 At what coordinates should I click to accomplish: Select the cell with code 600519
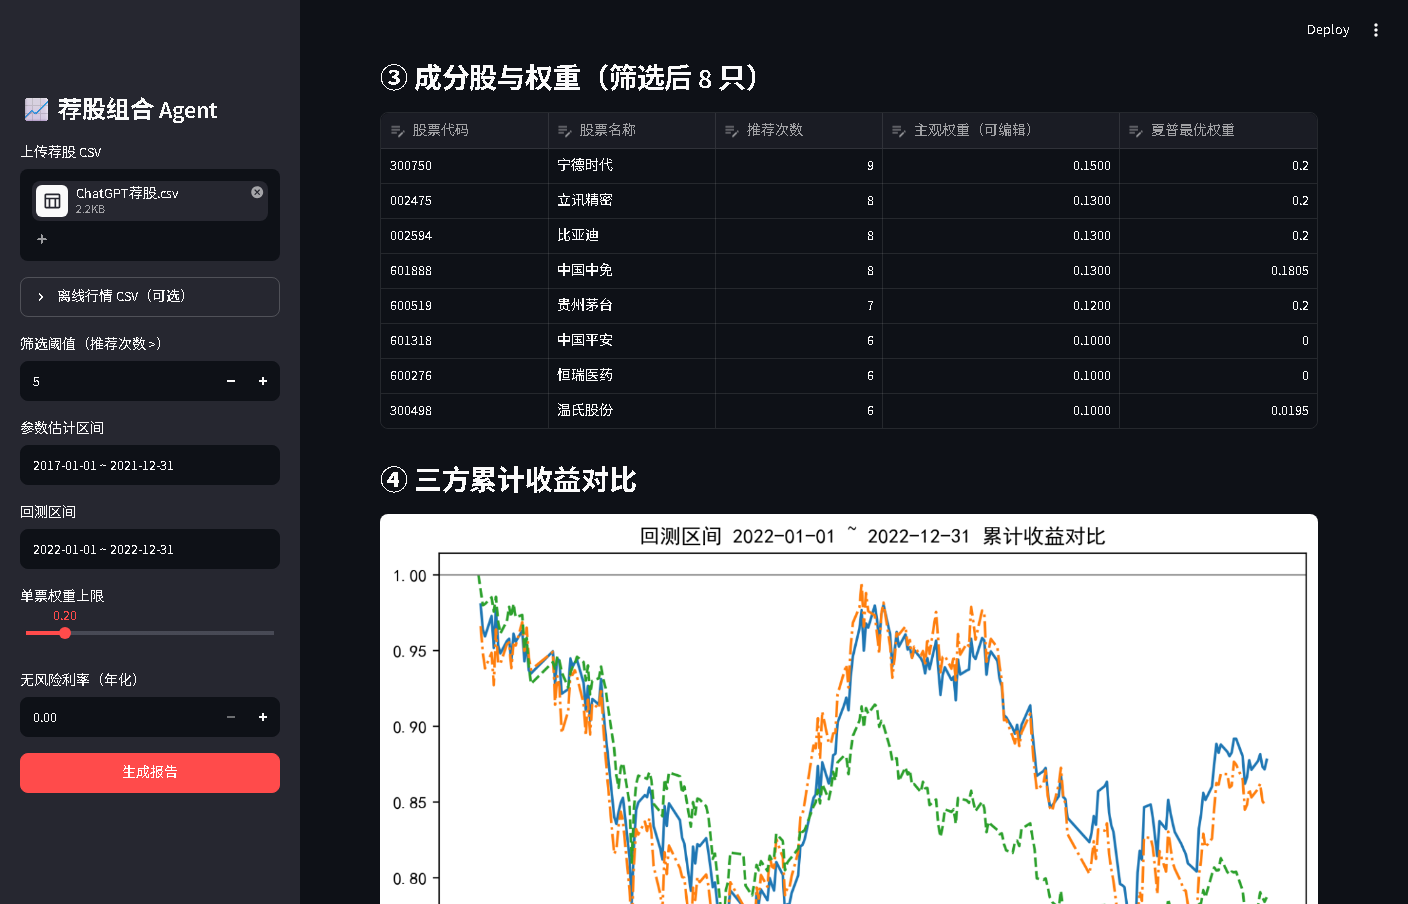point(464,306)
